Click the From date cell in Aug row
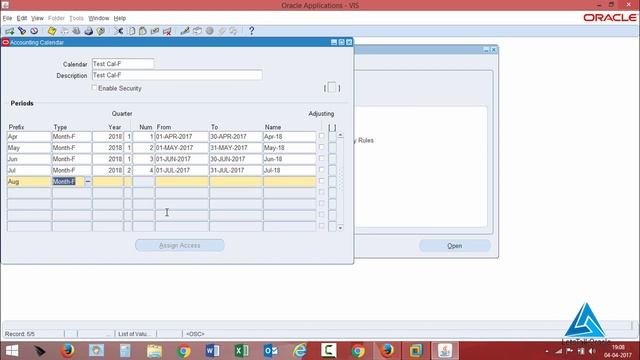The height and width of the screenshot is (360, 640). pyautogui.click(x=182, y=181)
